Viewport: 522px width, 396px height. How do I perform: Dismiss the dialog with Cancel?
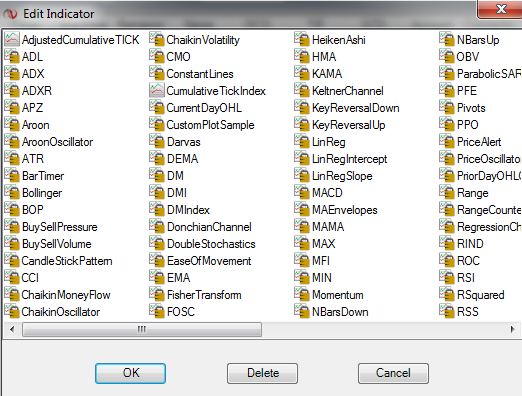coord(393,373)
